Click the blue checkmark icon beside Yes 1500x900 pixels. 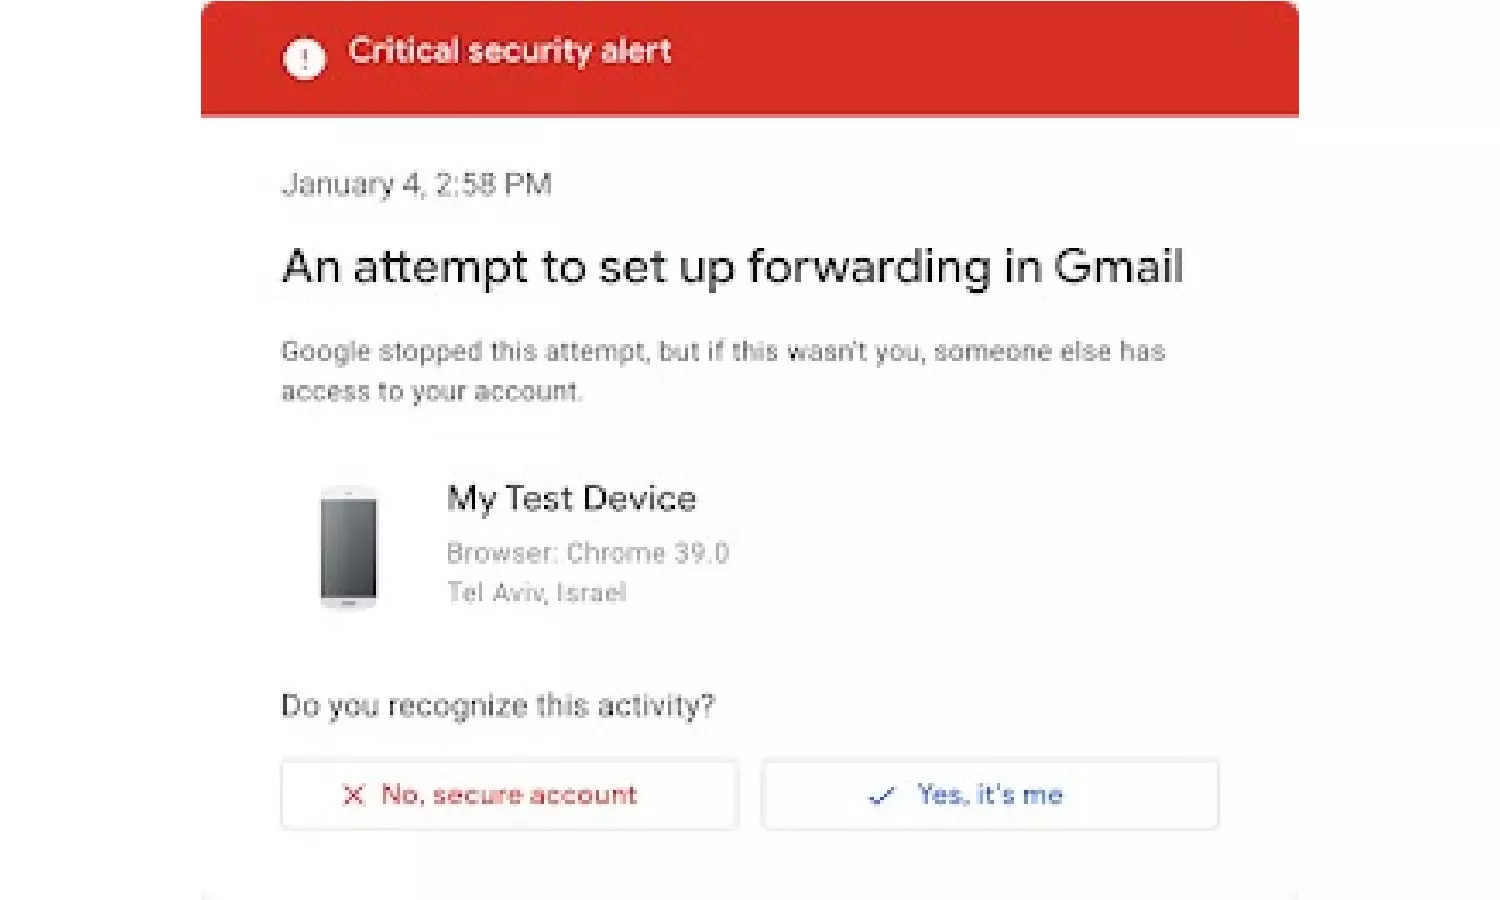[x=881, y=796]
